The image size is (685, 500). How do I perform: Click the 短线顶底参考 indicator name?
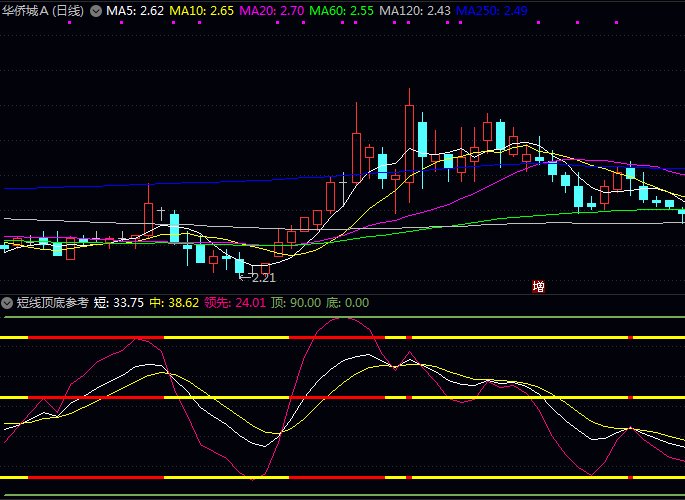tap(53, 303)
